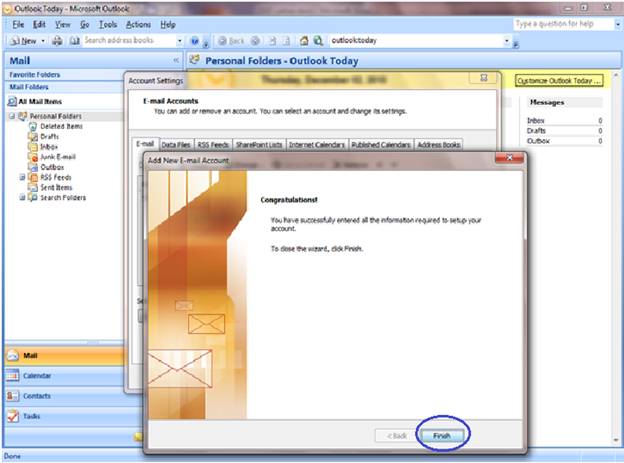Open Drafts link under Messages

click(536, 131)
